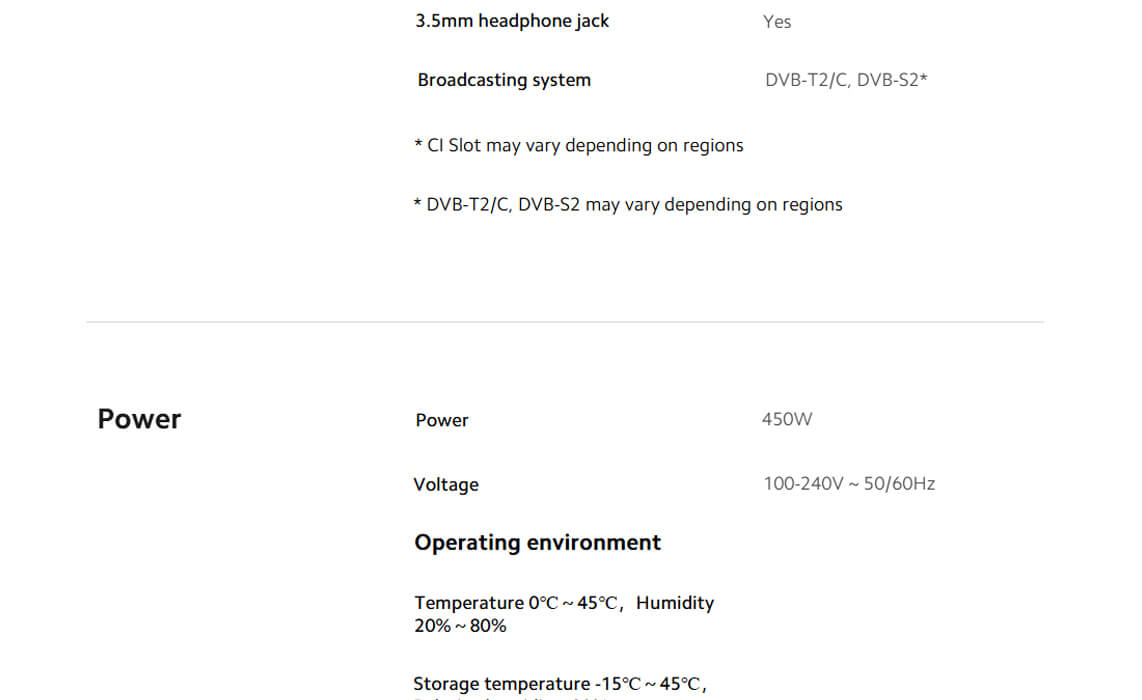Image resolution: width=1142 pixels, height=700 pixels.
Task: Select the 450W power value
Action: tap(787, 419)
